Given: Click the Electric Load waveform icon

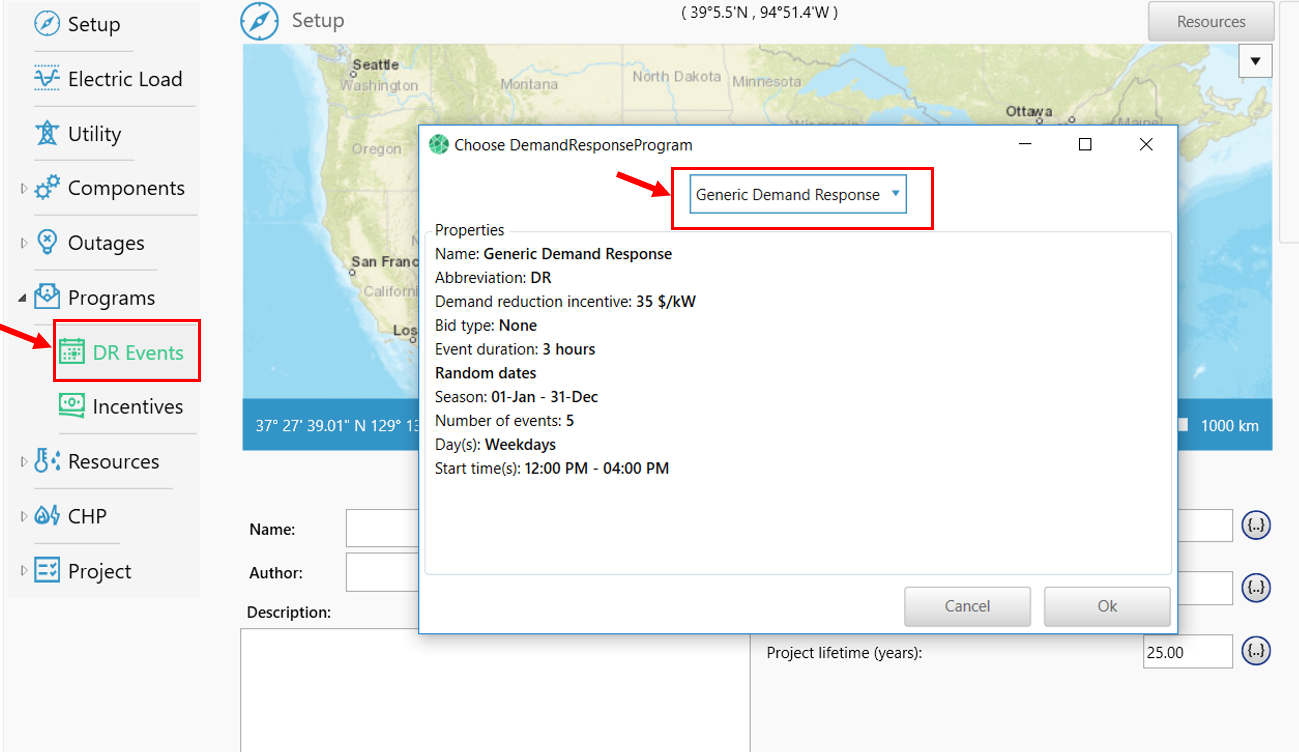Looking at the screenshot, I should pyautogui.click(x=47, y=79).
